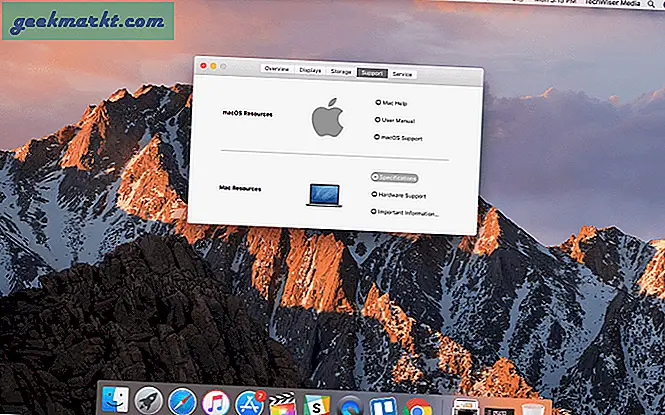The width and height of the screenshot is (665, 415).
Task: Minimize window with the yellow button
Action: [213, 66]
